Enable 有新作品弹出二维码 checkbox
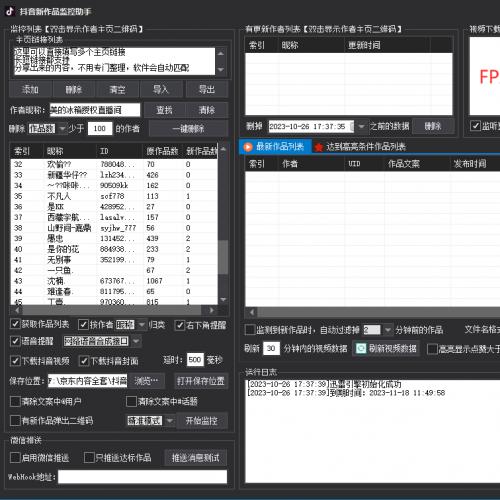 tap(15, 420)
